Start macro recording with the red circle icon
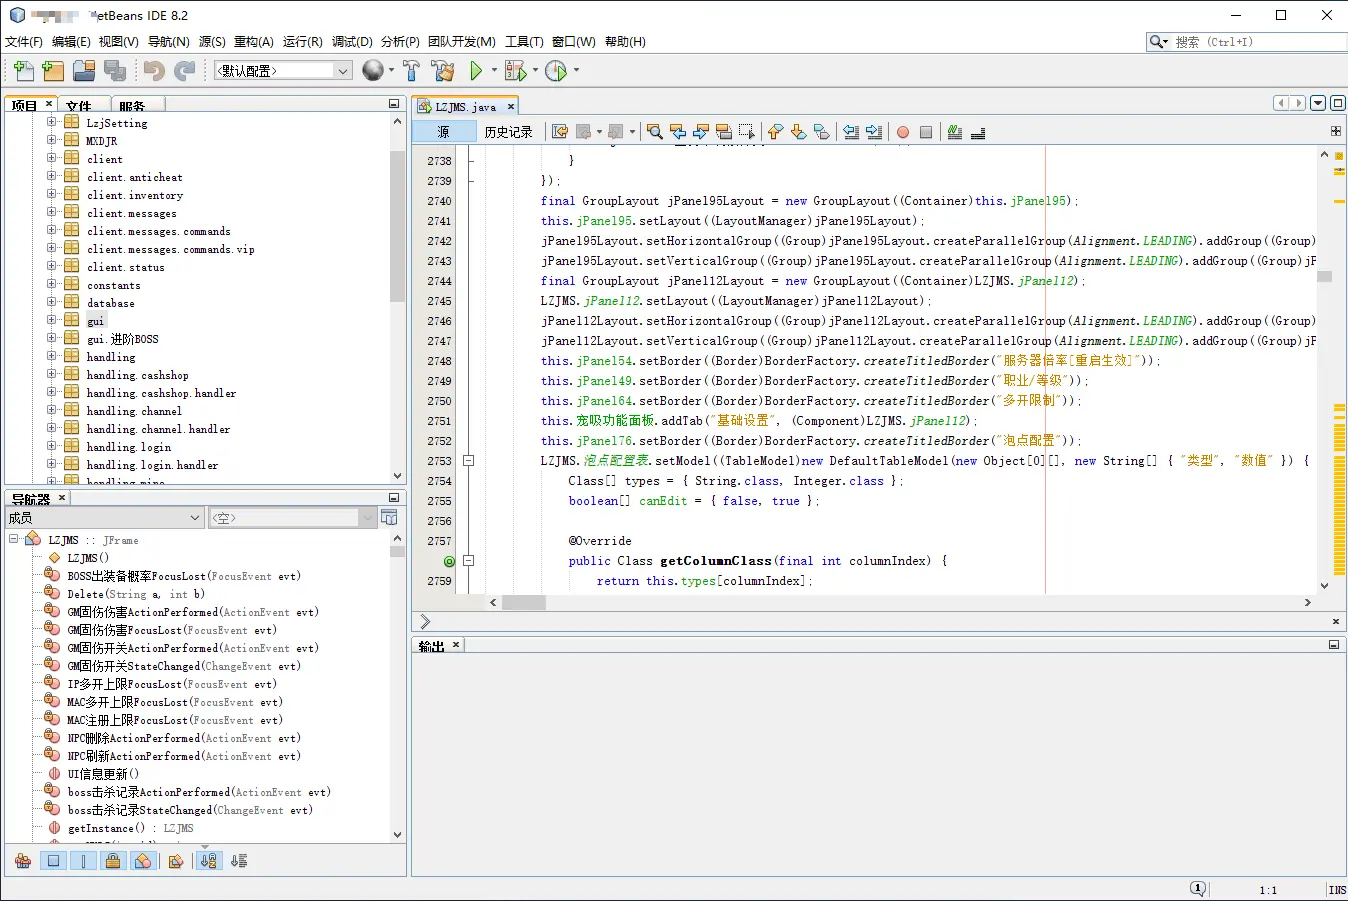Image resolution: width=1348 pixels, height=901 pixels. (903, 132)
